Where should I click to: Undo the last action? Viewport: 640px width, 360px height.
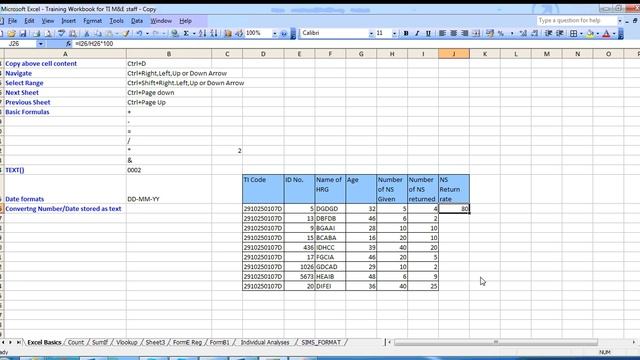pyautogui.click(x=139, y=33)
